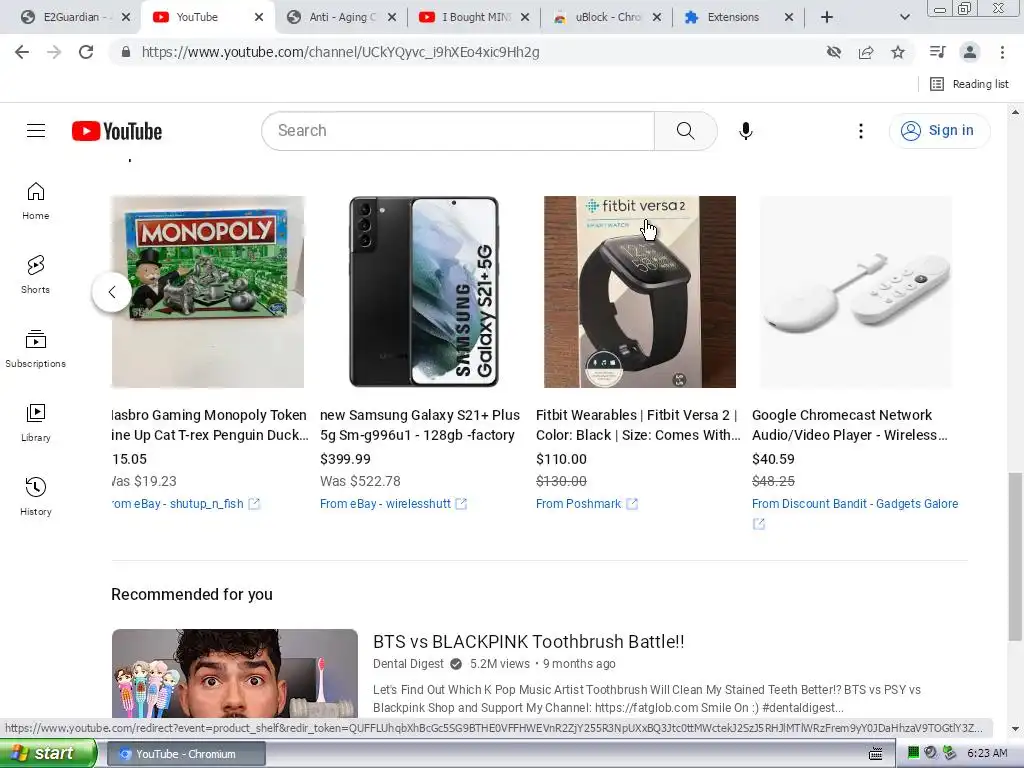Click the $399.99 price

[x=345, y=459]
